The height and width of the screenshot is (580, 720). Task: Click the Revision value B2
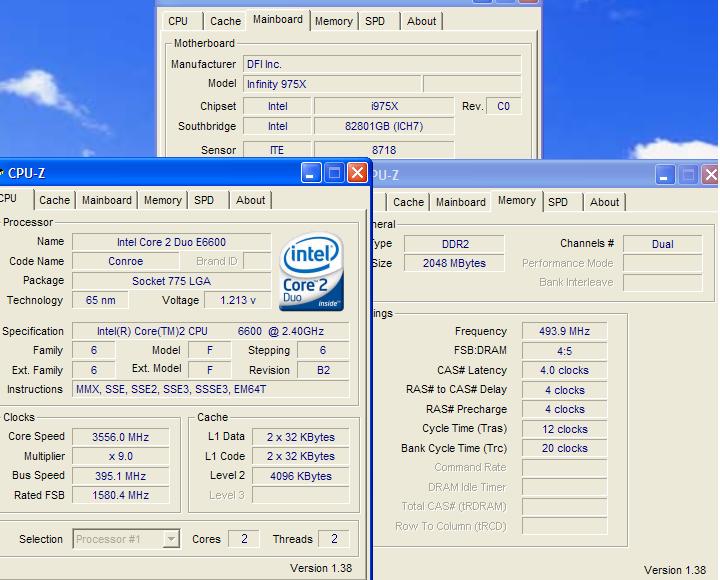(x=323, y=370)
